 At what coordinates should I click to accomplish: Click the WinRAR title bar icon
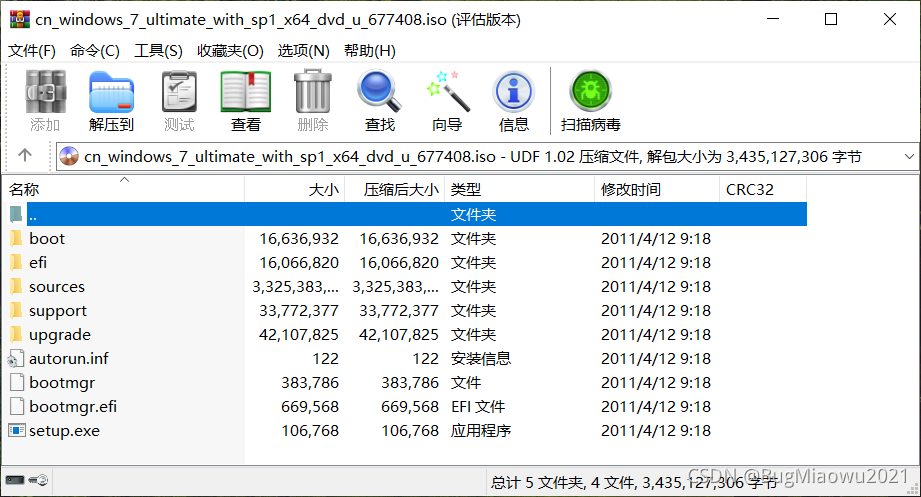pyautogui.click(x=19, y=19)
